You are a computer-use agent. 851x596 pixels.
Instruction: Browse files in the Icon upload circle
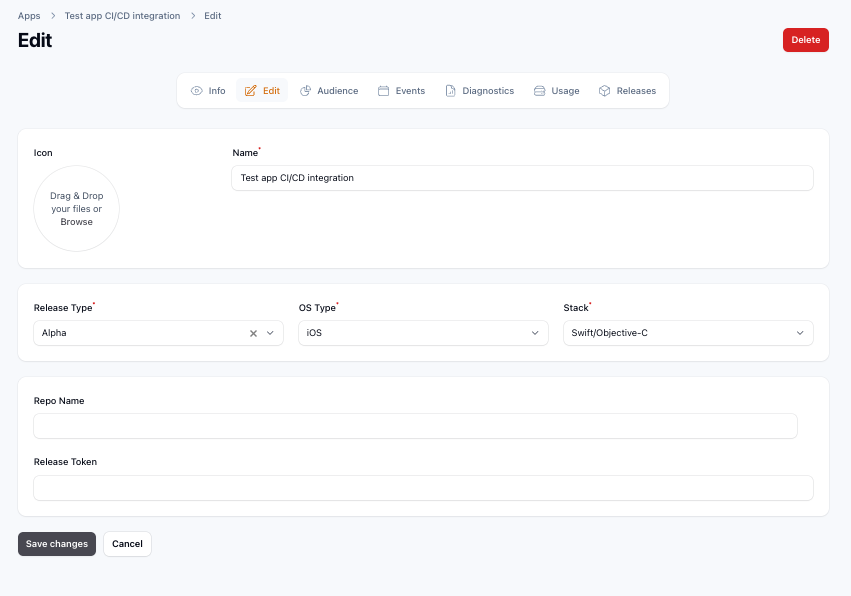pyautogui.click(x=76, y=222)
